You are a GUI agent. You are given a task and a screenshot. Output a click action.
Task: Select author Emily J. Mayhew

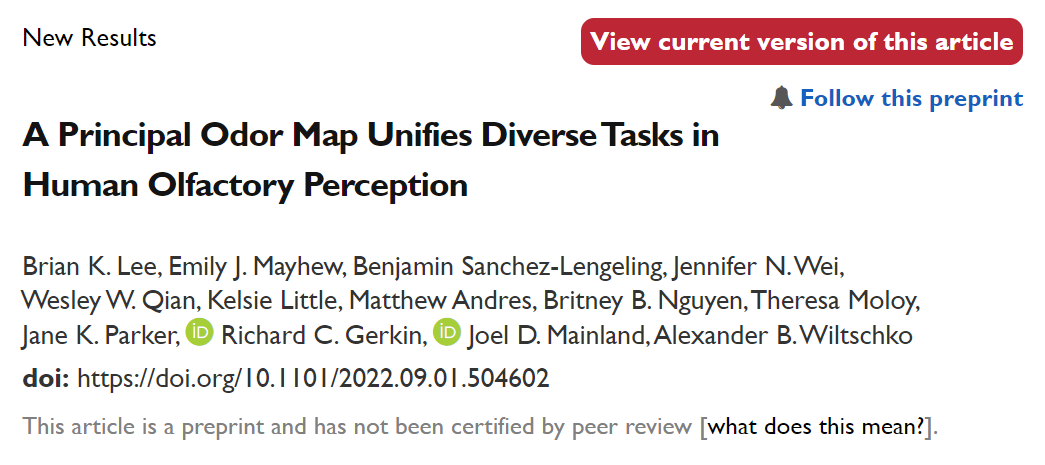[255, 266]
